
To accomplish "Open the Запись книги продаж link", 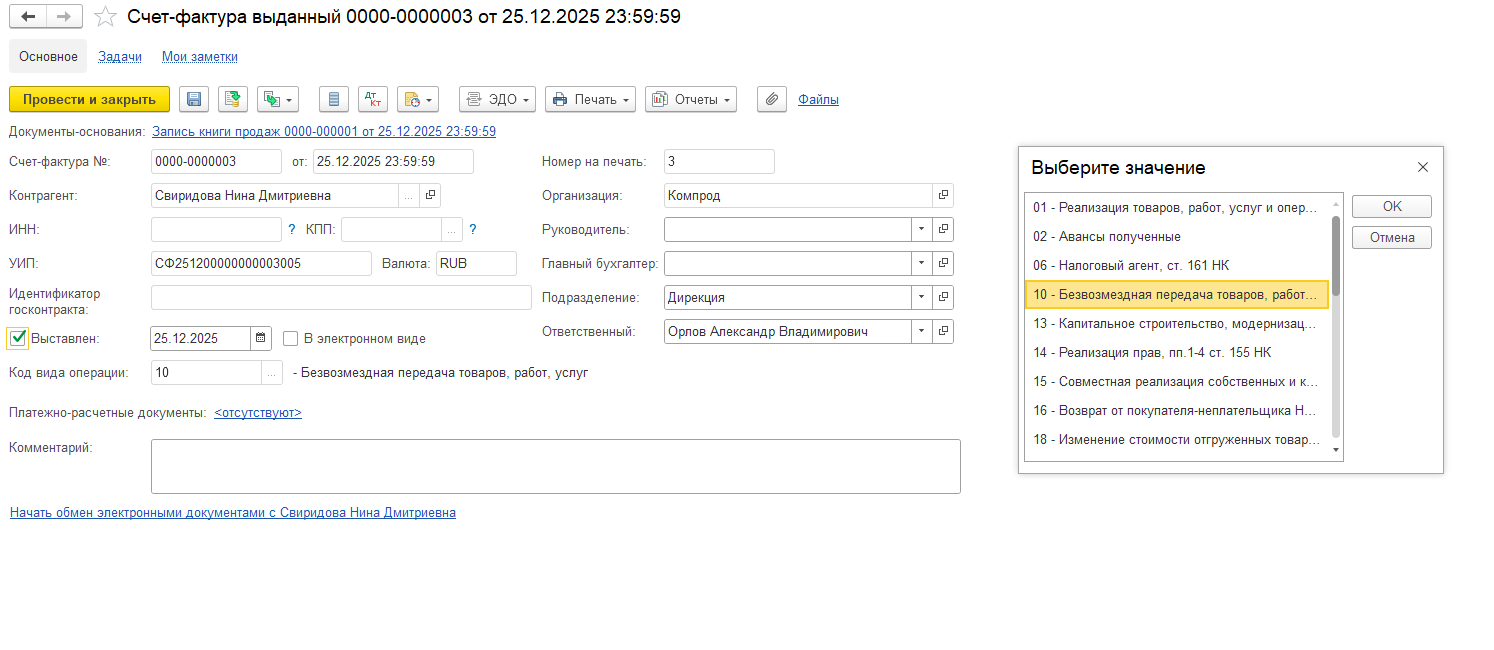I will 324,131.
